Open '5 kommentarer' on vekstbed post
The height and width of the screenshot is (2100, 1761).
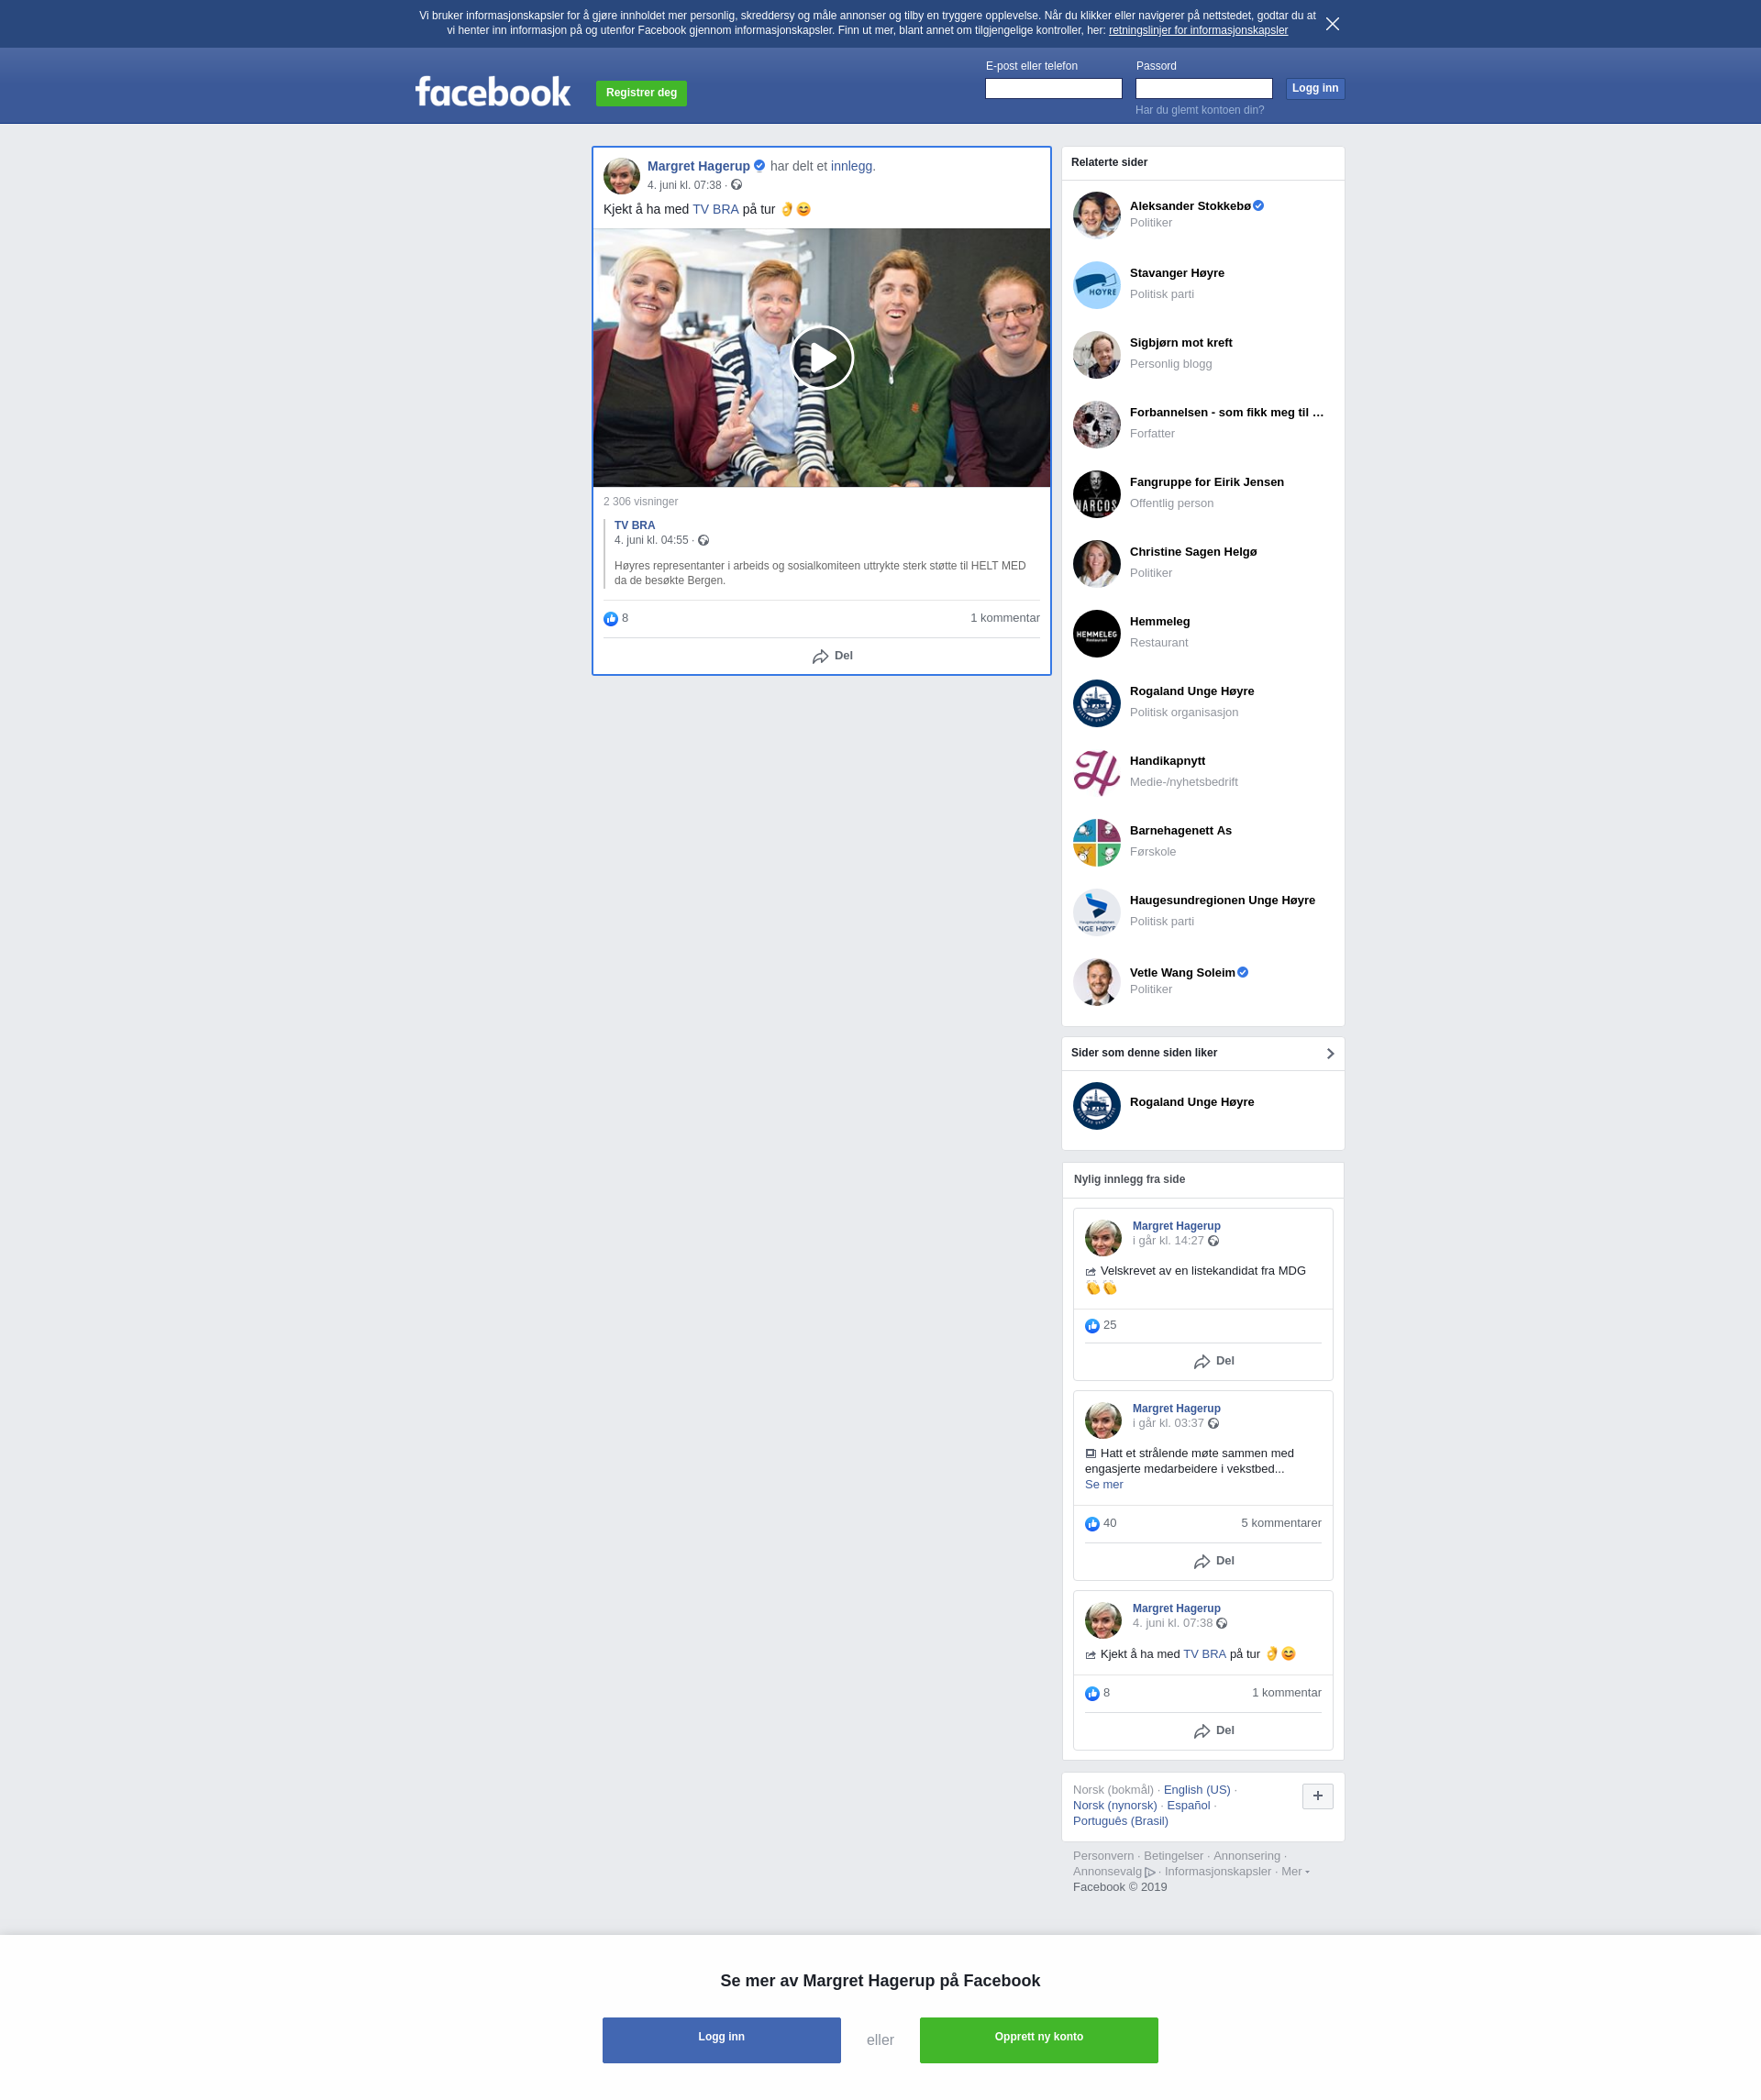click(1281, 1524)
